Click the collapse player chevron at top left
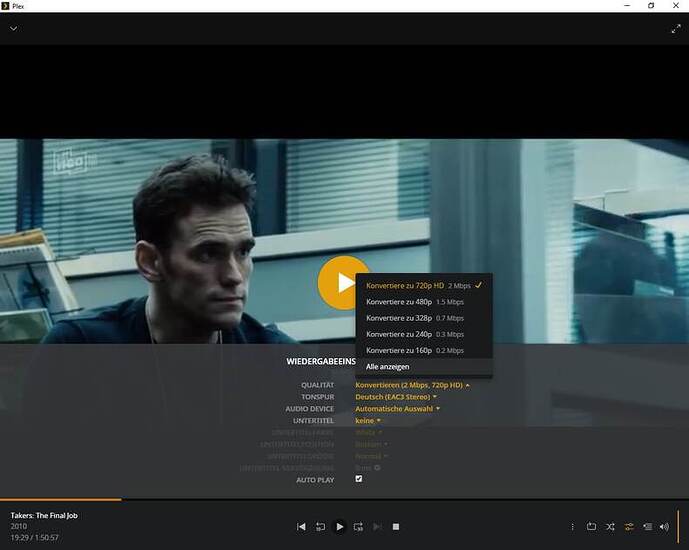689x550 pixels. coord(14,29)
